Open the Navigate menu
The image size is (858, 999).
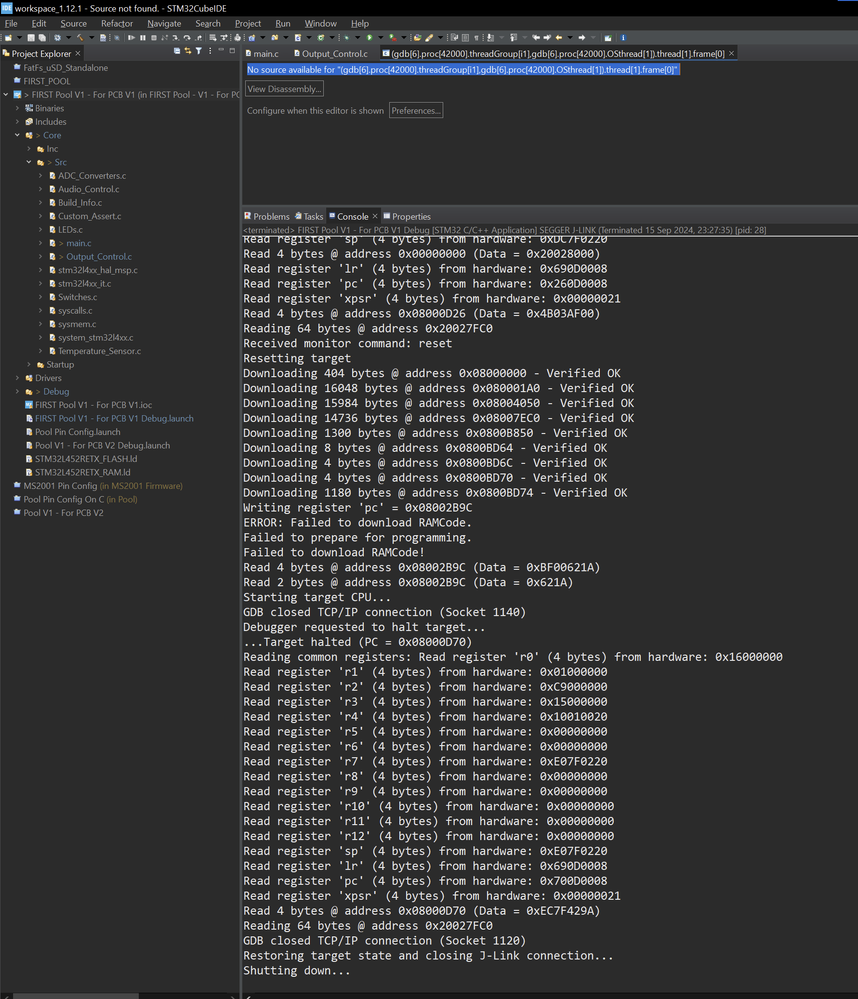(x=164, y=24)
